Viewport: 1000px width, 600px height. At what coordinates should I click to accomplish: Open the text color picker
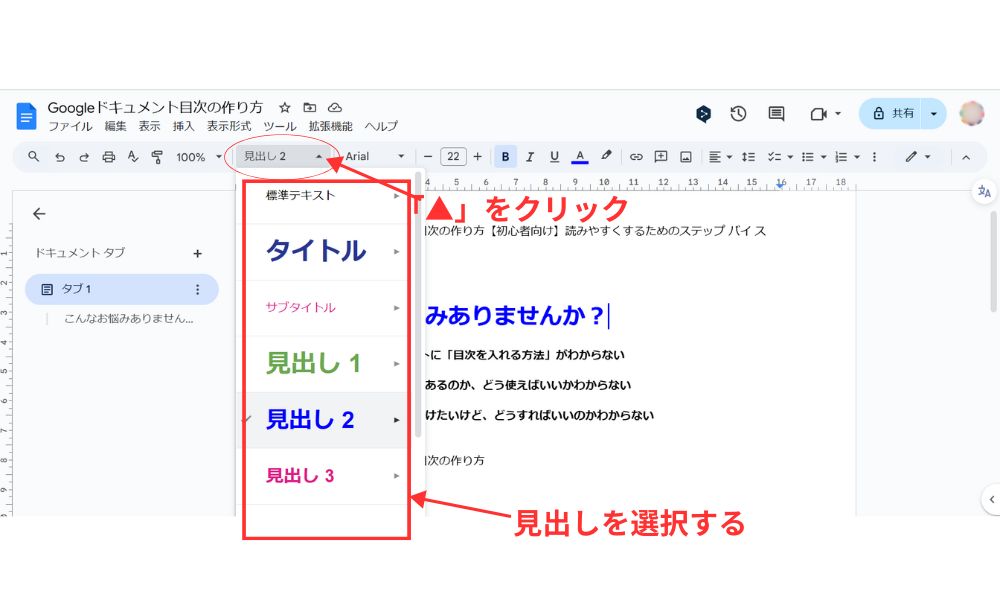pyautogui.click(x=580, y=156)
